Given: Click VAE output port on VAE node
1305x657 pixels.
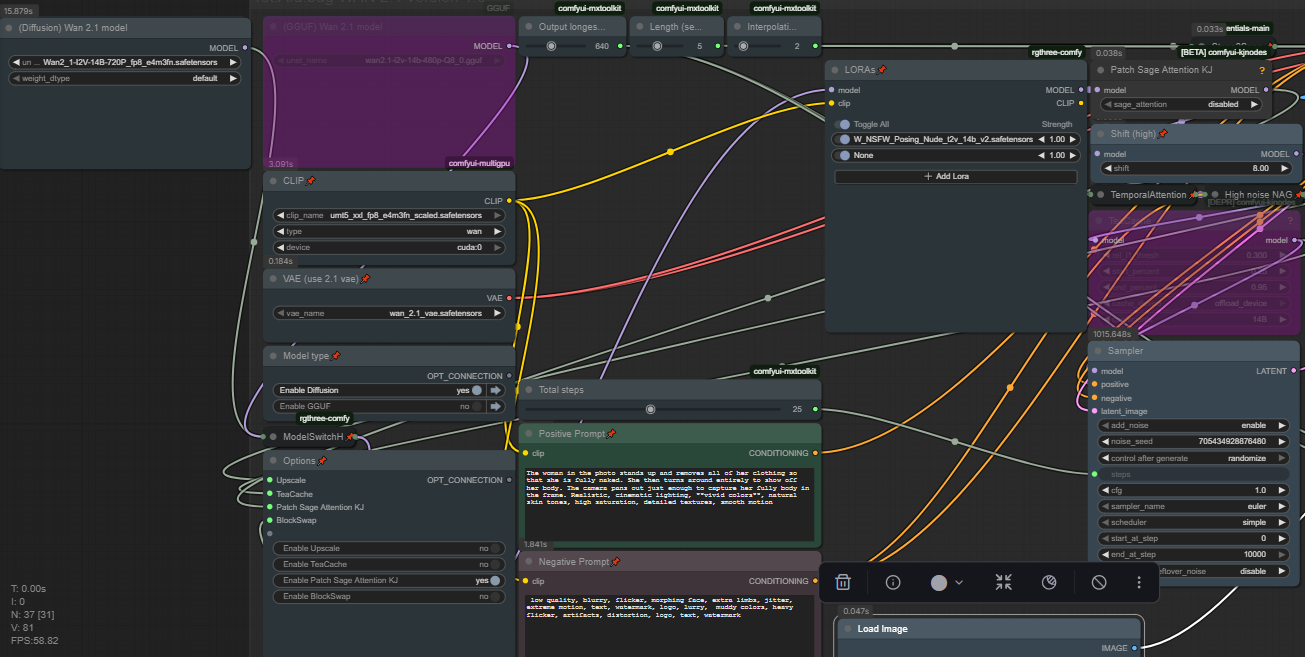Looking at the screenshot, I should tap(509, 298).
